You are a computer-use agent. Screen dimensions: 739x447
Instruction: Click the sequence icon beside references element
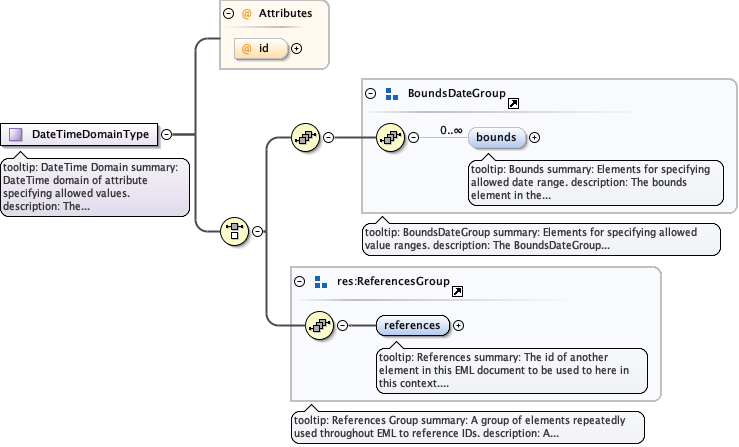click(319, 324)
